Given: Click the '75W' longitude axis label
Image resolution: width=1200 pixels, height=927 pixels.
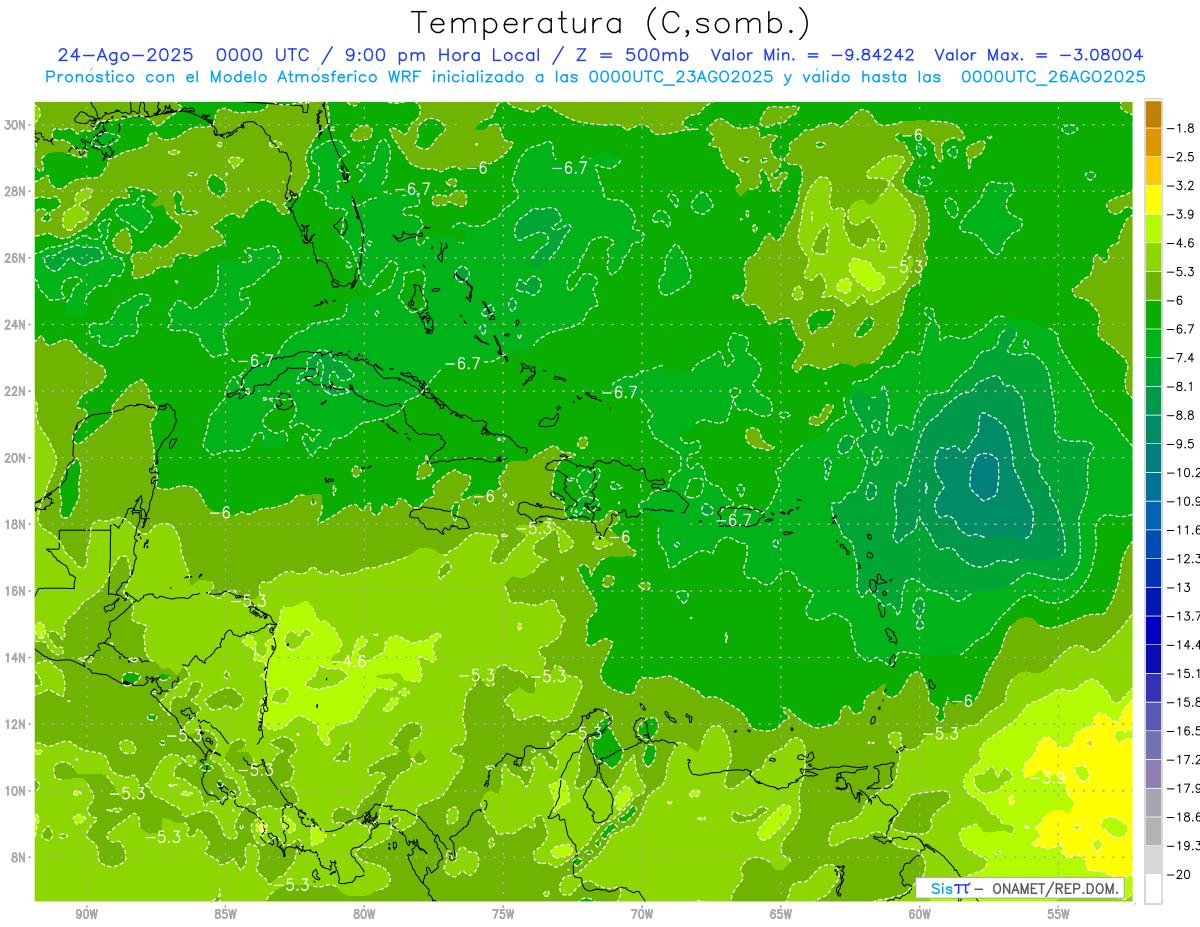Looking at the screenshot, I should [503, 913].
